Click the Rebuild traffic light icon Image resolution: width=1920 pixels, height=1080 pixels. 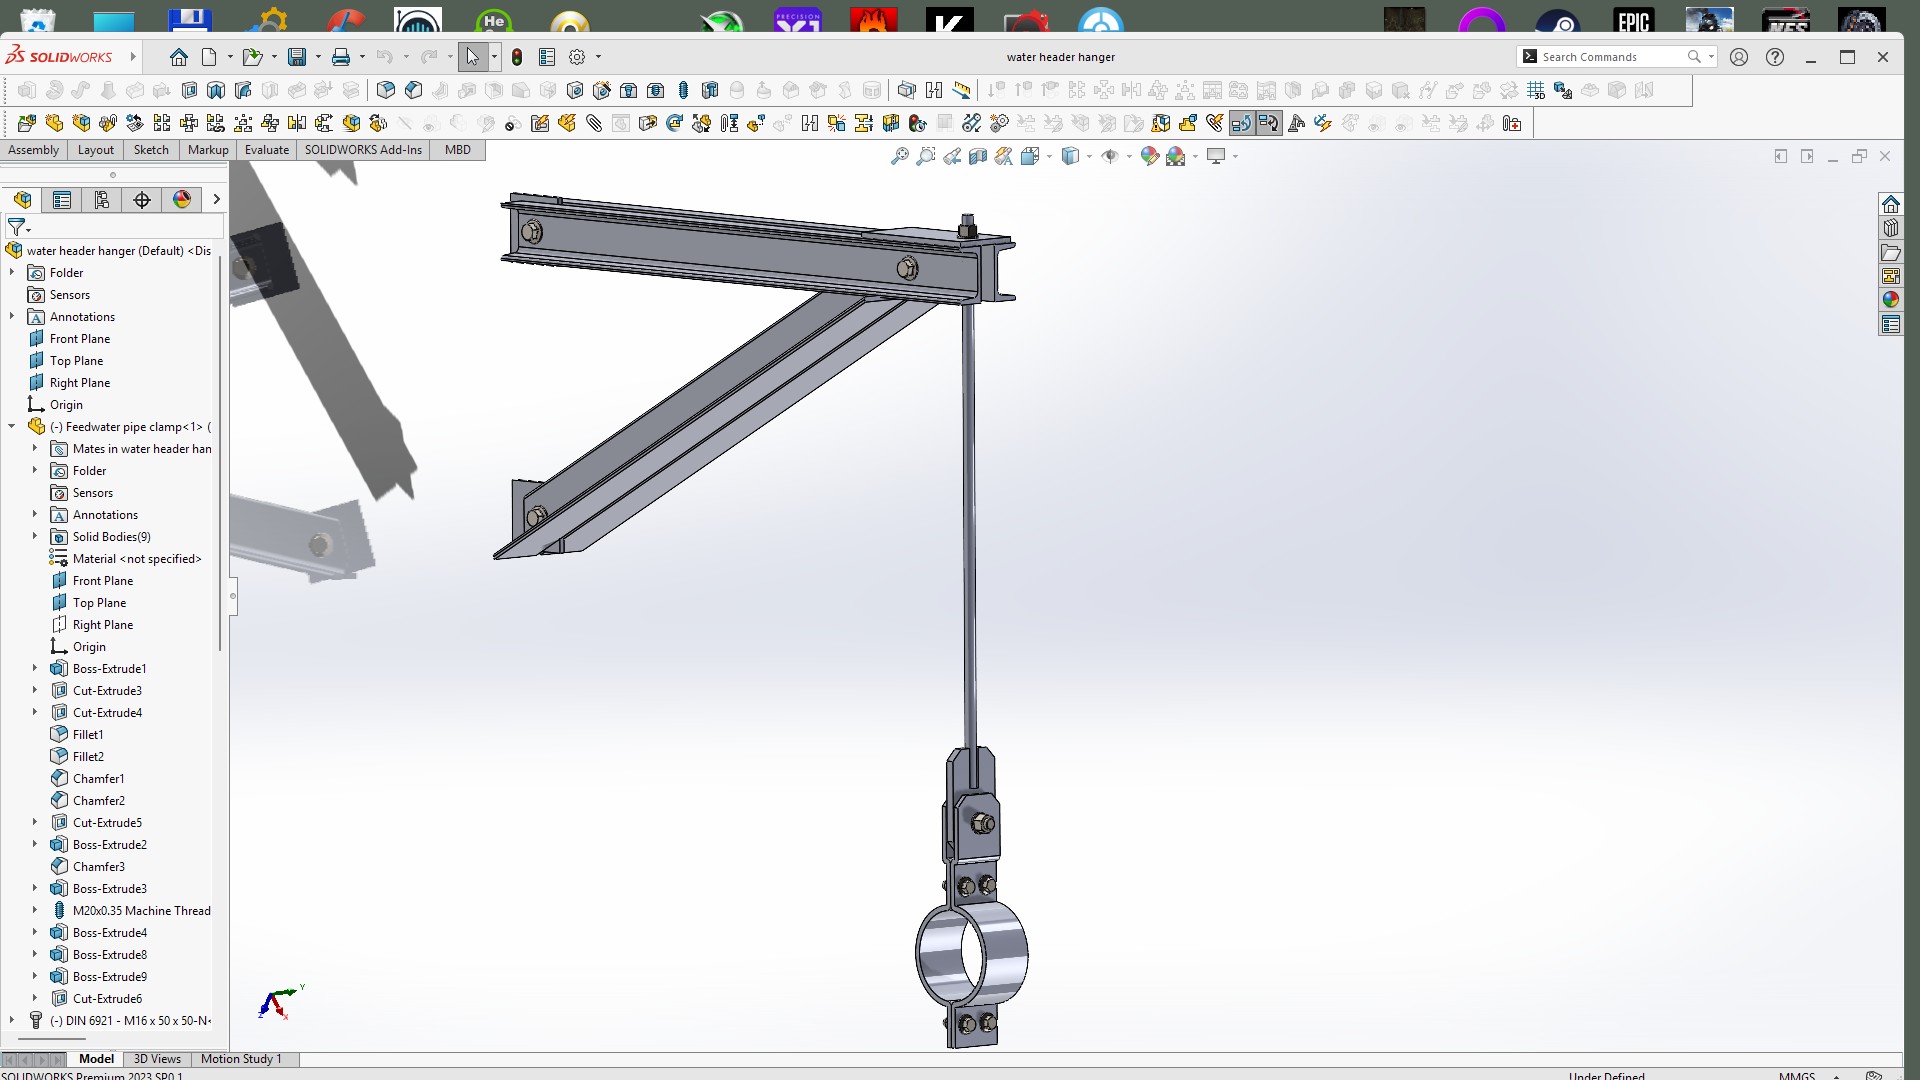coord(517,57)
